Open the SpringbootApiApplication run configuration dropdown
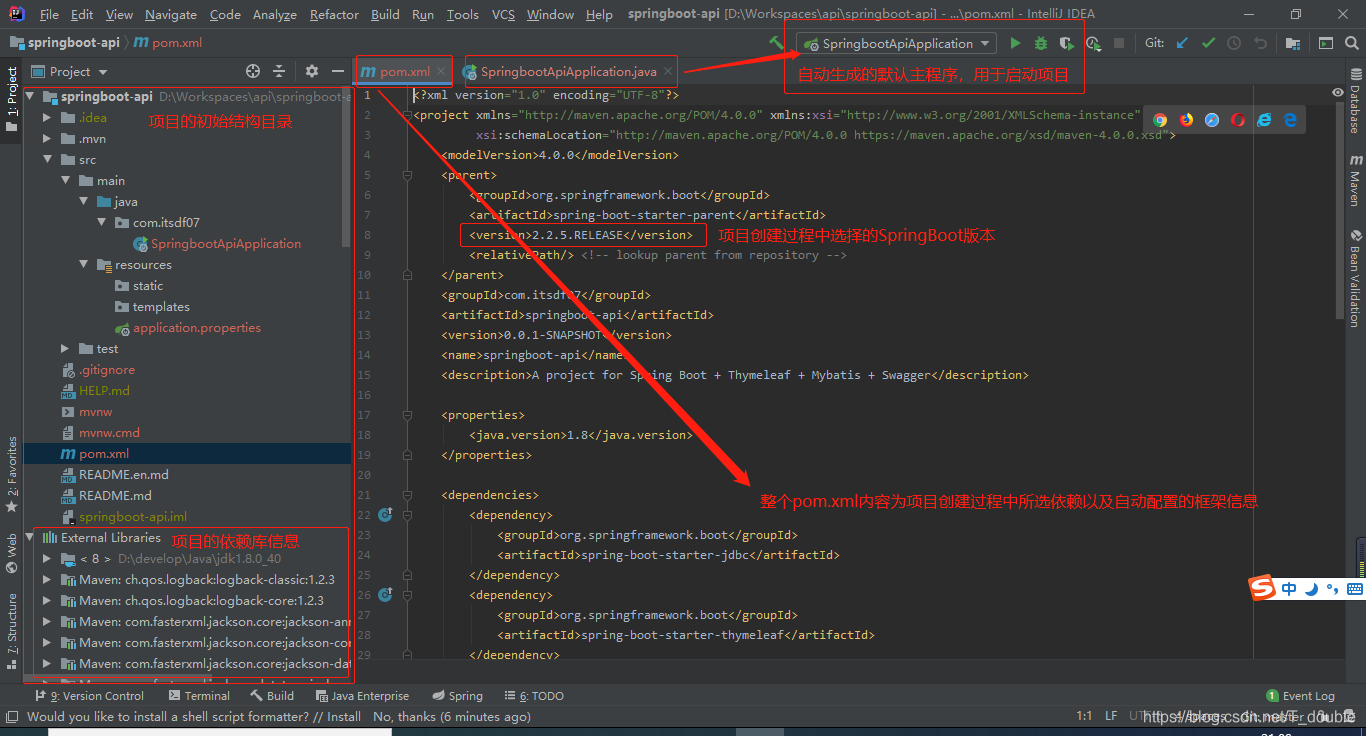The height and width of the screenshot is (736, 1366). tap(897, 43)
